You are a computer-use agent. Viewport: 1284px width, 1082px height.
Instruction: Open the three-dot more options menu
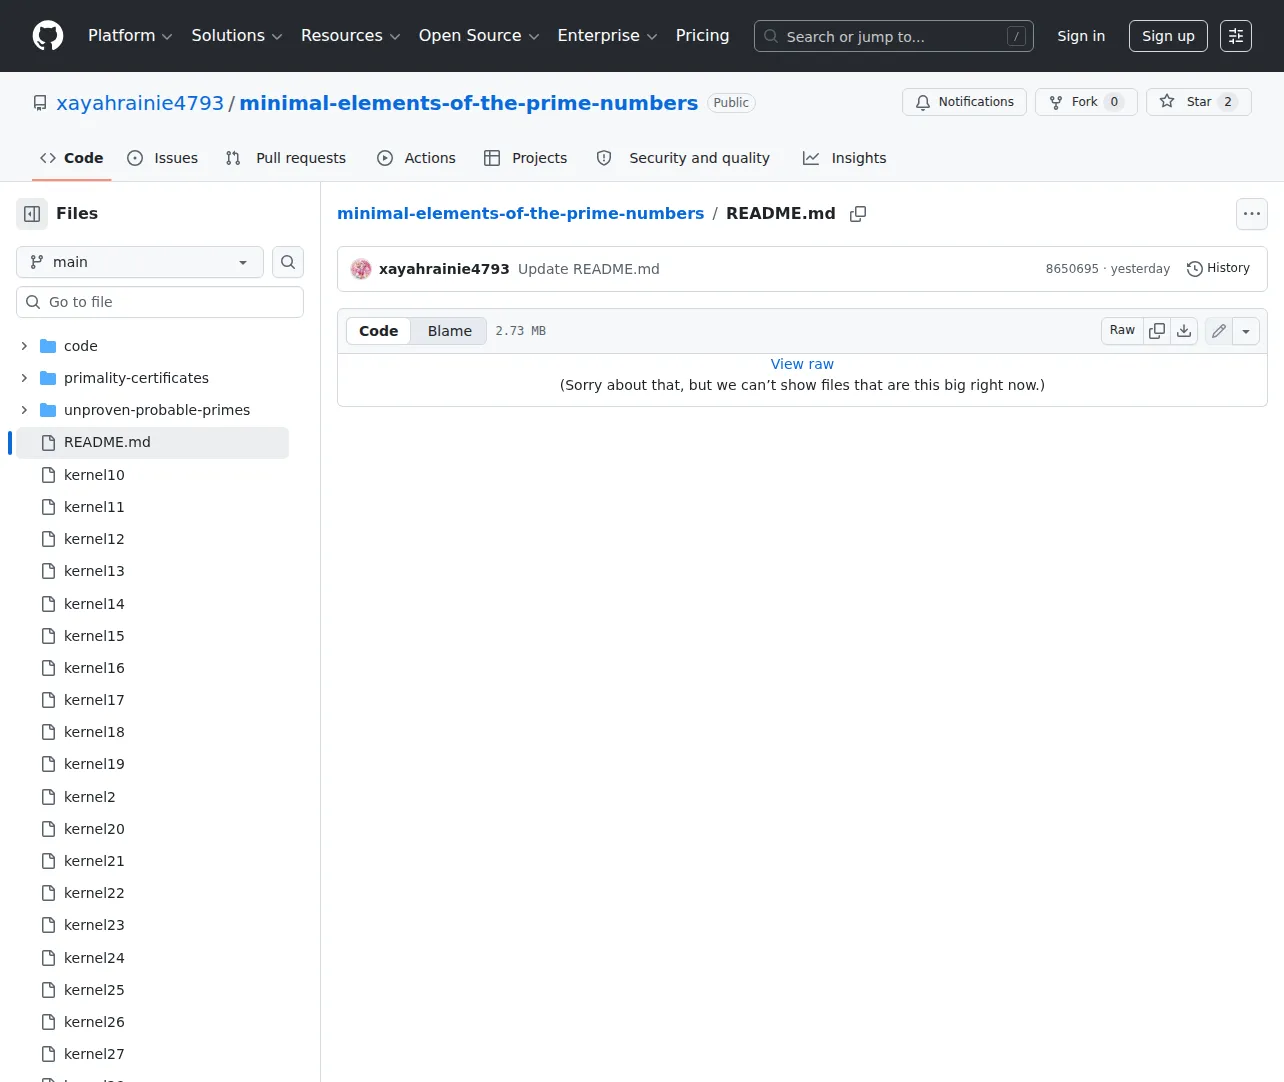tap(1252, 214)
